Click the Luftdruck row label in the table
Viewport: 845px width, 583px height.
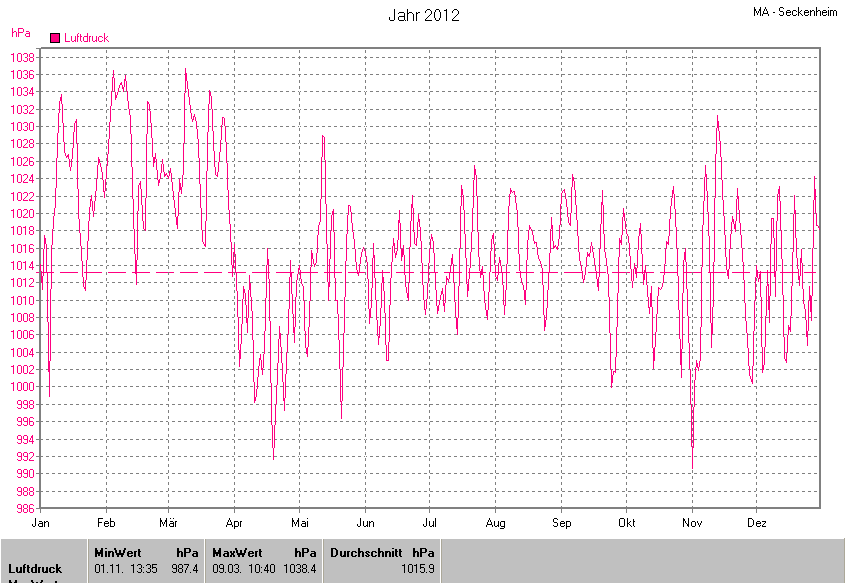[35, 568]
